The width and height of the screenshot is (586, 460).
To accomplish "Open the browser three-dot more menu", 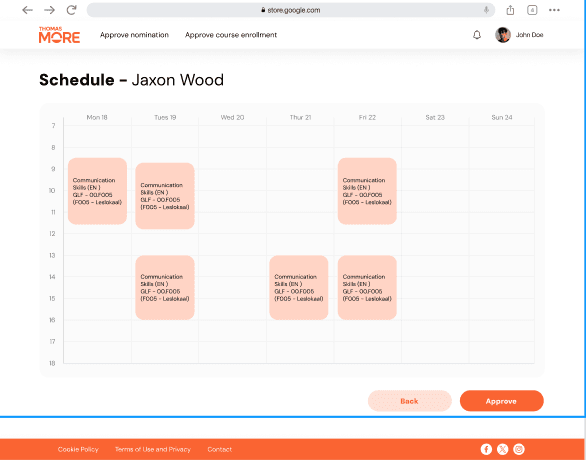I will [554, 10].
